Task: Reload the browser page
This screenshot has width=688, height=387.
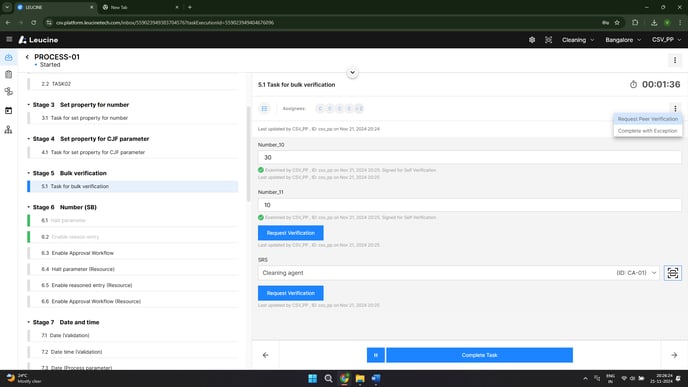Action: coord(34,22)
